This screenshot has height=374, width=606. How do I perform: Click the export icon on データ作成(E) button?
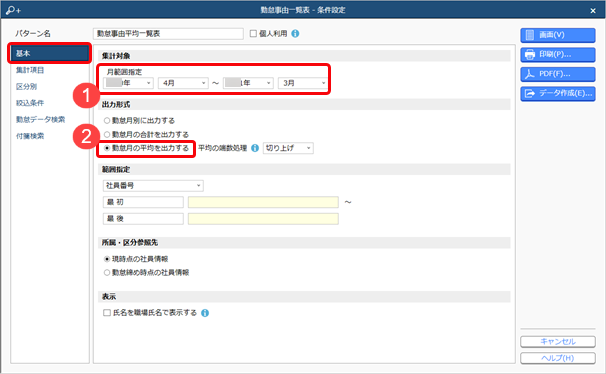point(530,94)
